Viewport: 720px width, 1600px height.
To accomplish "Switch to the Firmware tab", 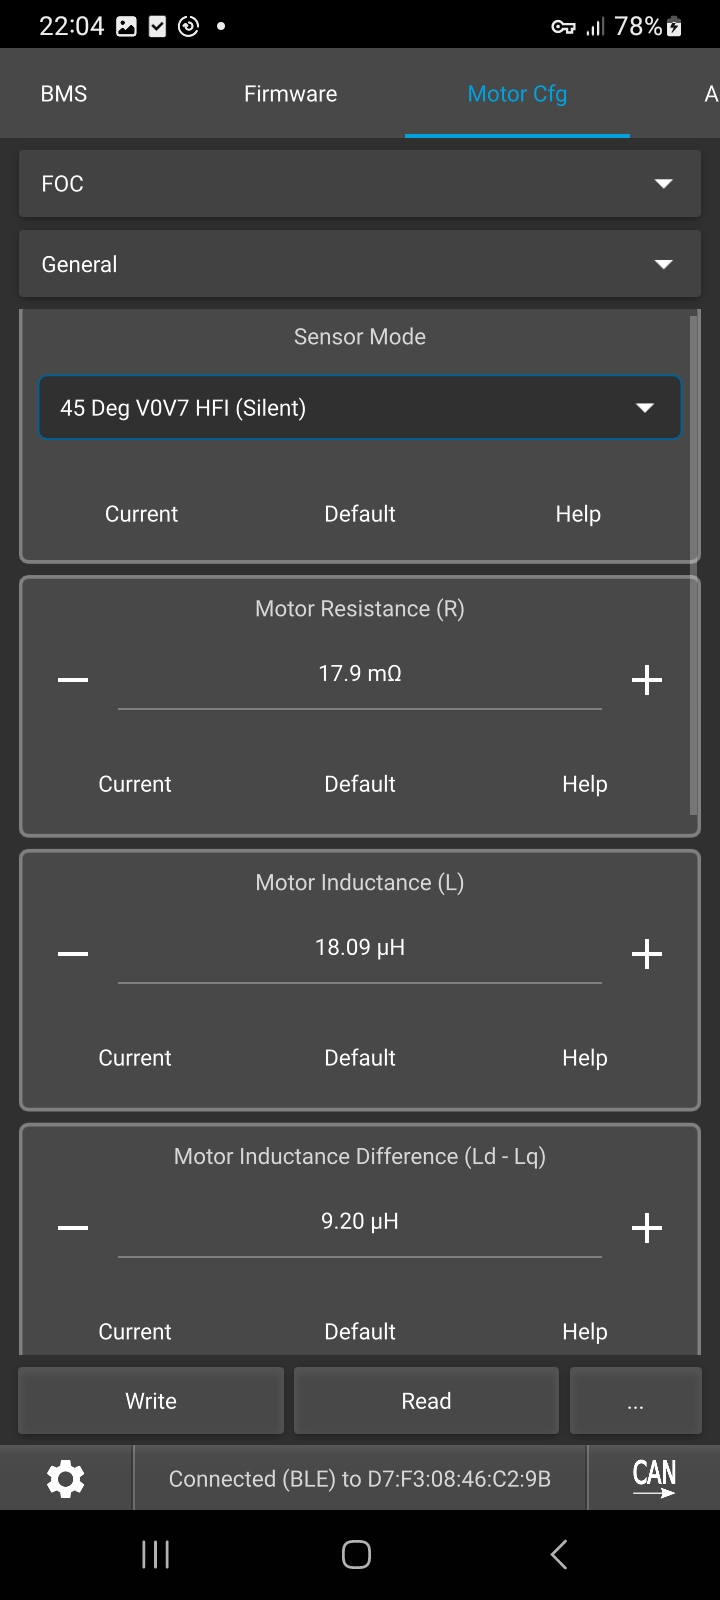I will pos(290,94).
